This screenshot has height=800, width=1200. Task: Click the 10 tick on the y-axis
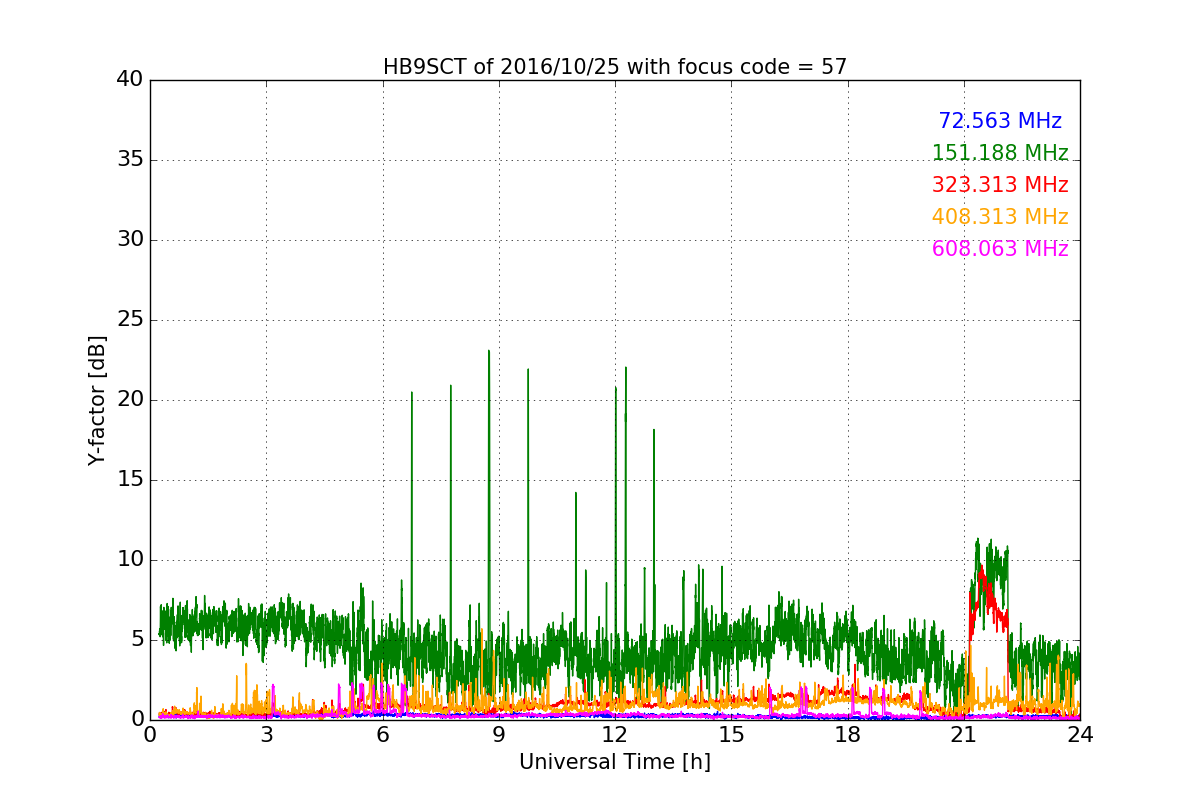point(130,560)
